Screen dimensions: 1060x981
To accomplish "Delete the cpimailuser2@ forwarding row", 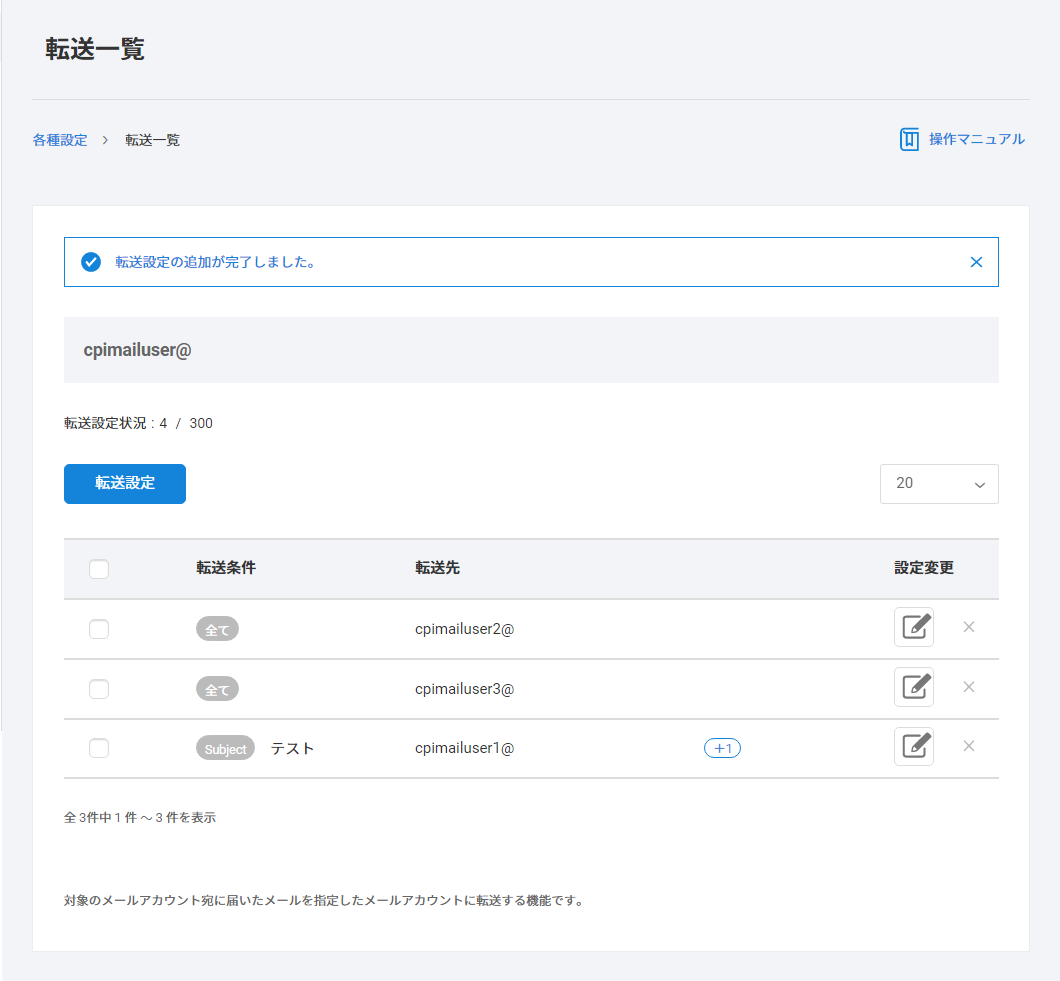I will (x=968, y=627).
